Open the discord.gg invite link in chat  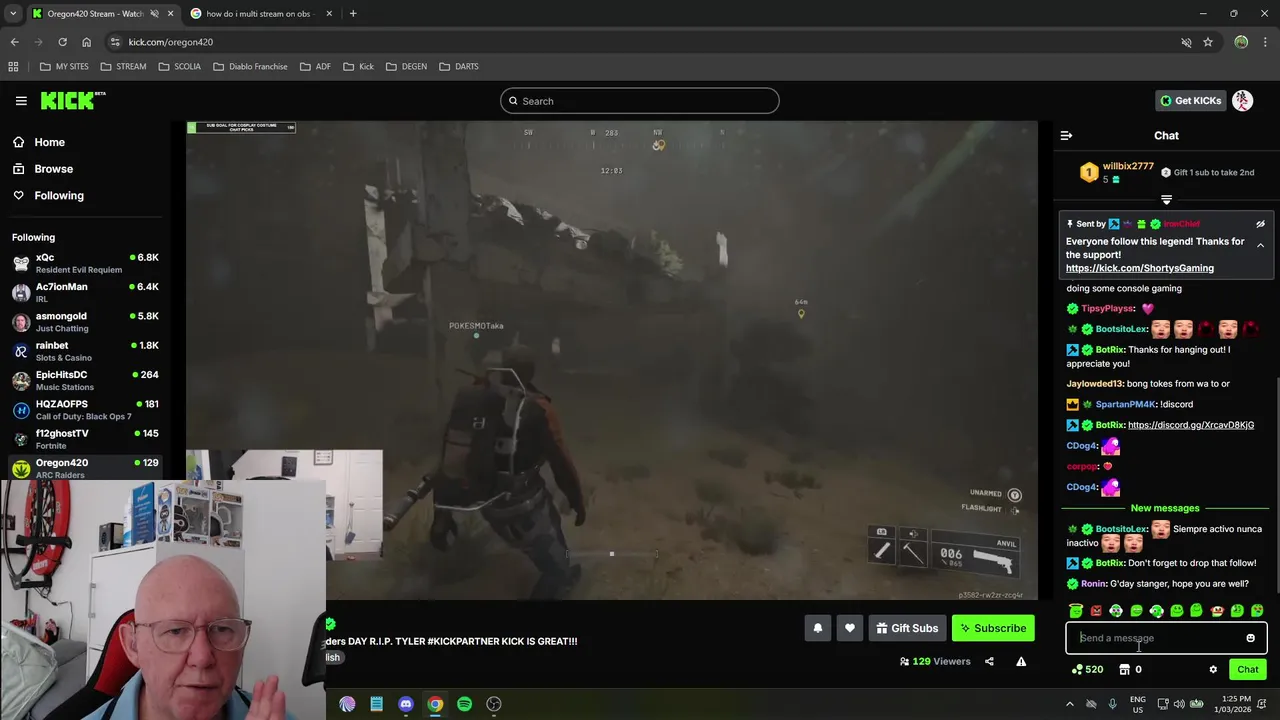[1191, 425]
